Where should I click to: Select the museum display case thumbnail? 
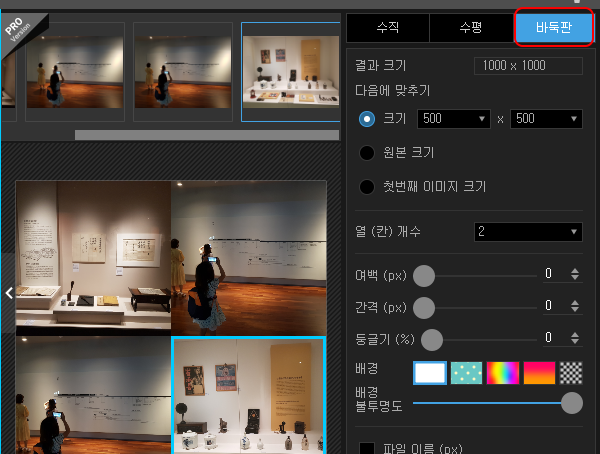pyautogui.click(x=291, y=72)
